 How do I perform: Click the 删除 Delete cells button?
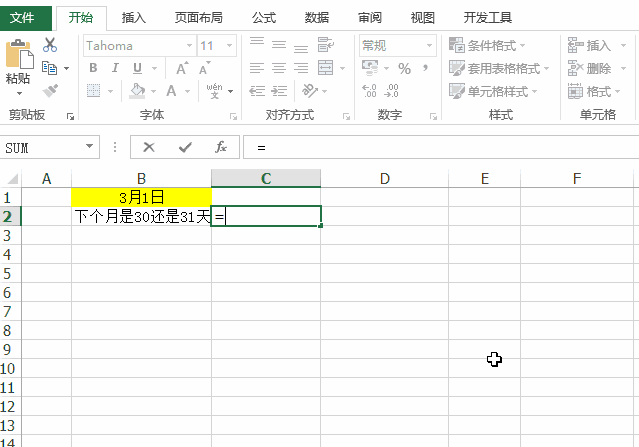[589, 68]
